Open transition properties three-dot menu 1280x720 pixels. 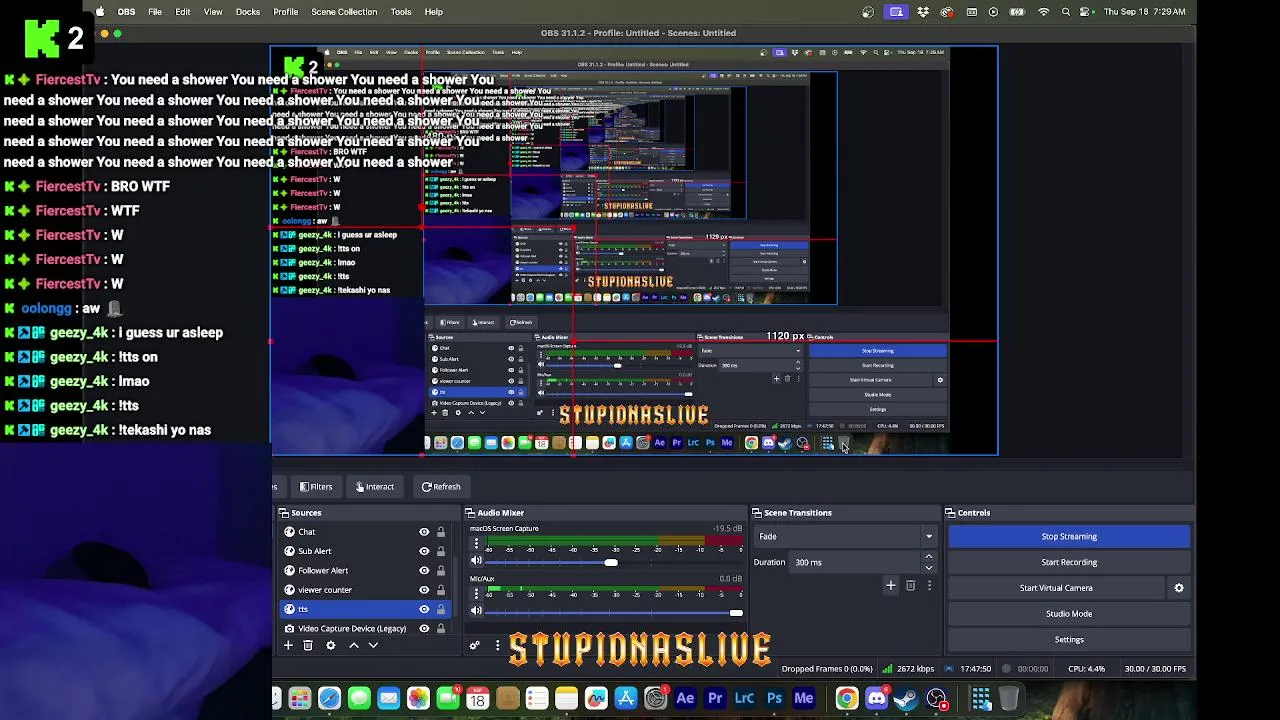(929, 586)
